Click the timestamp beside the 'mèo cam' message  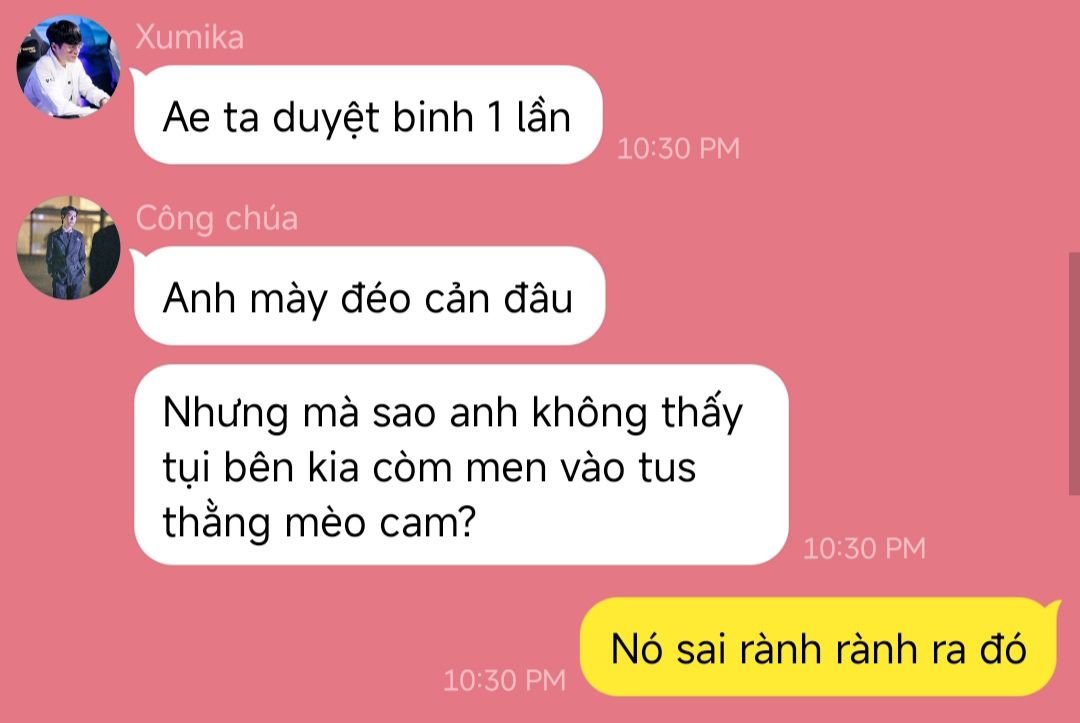[864, 549]
